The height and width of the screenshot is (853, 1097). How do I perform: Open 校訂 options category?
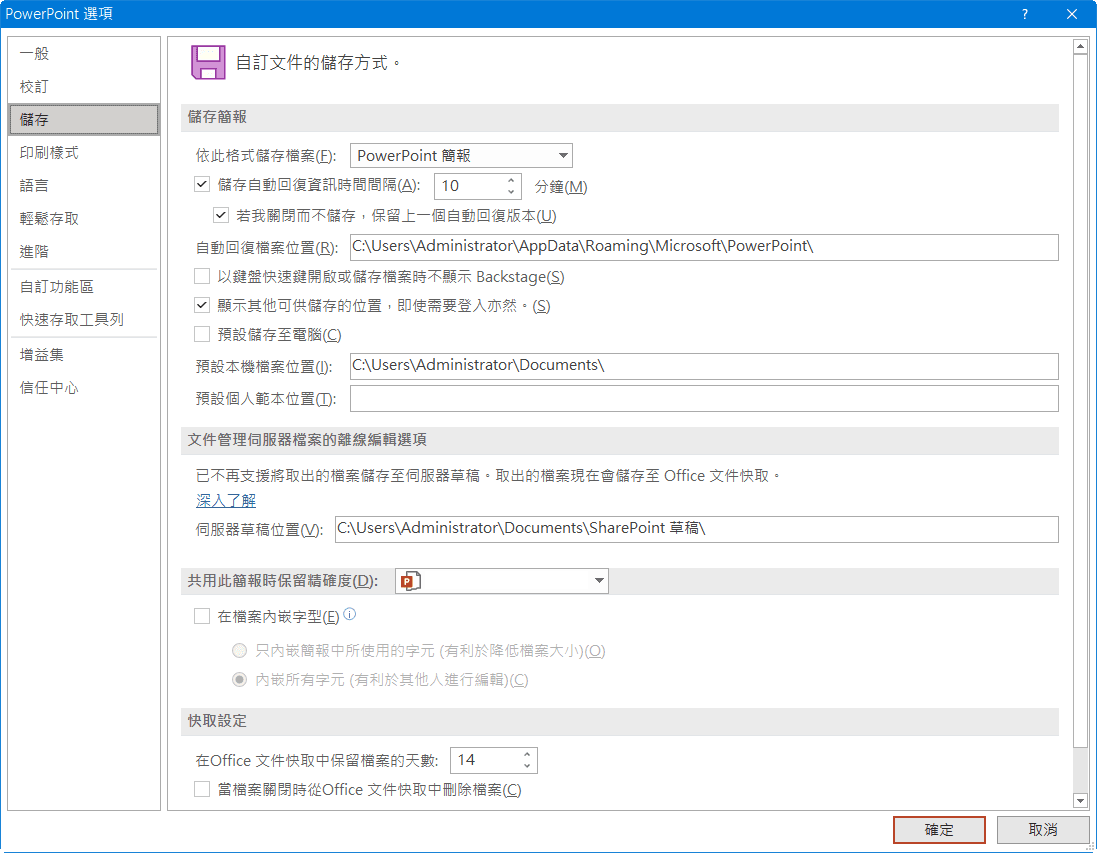coord(84,86)
